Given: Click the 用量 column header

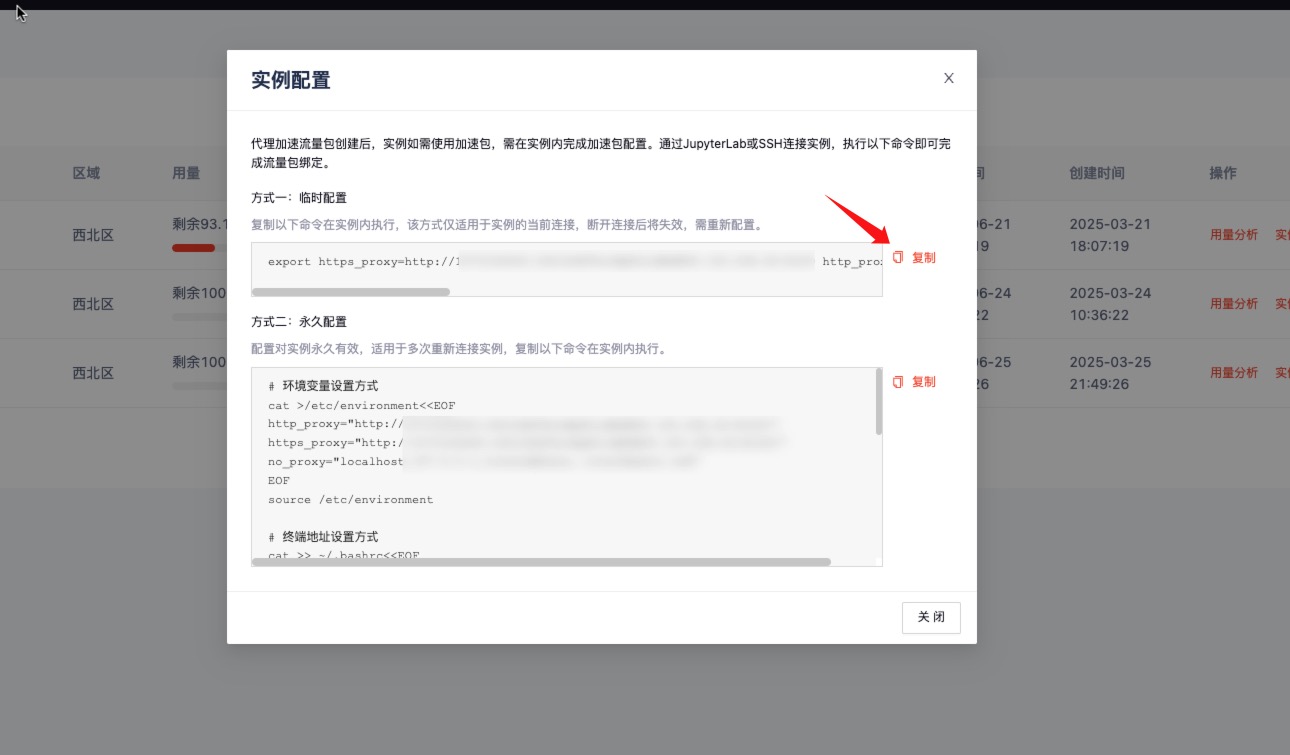Looking at the screenshot, I should [186, 173].
